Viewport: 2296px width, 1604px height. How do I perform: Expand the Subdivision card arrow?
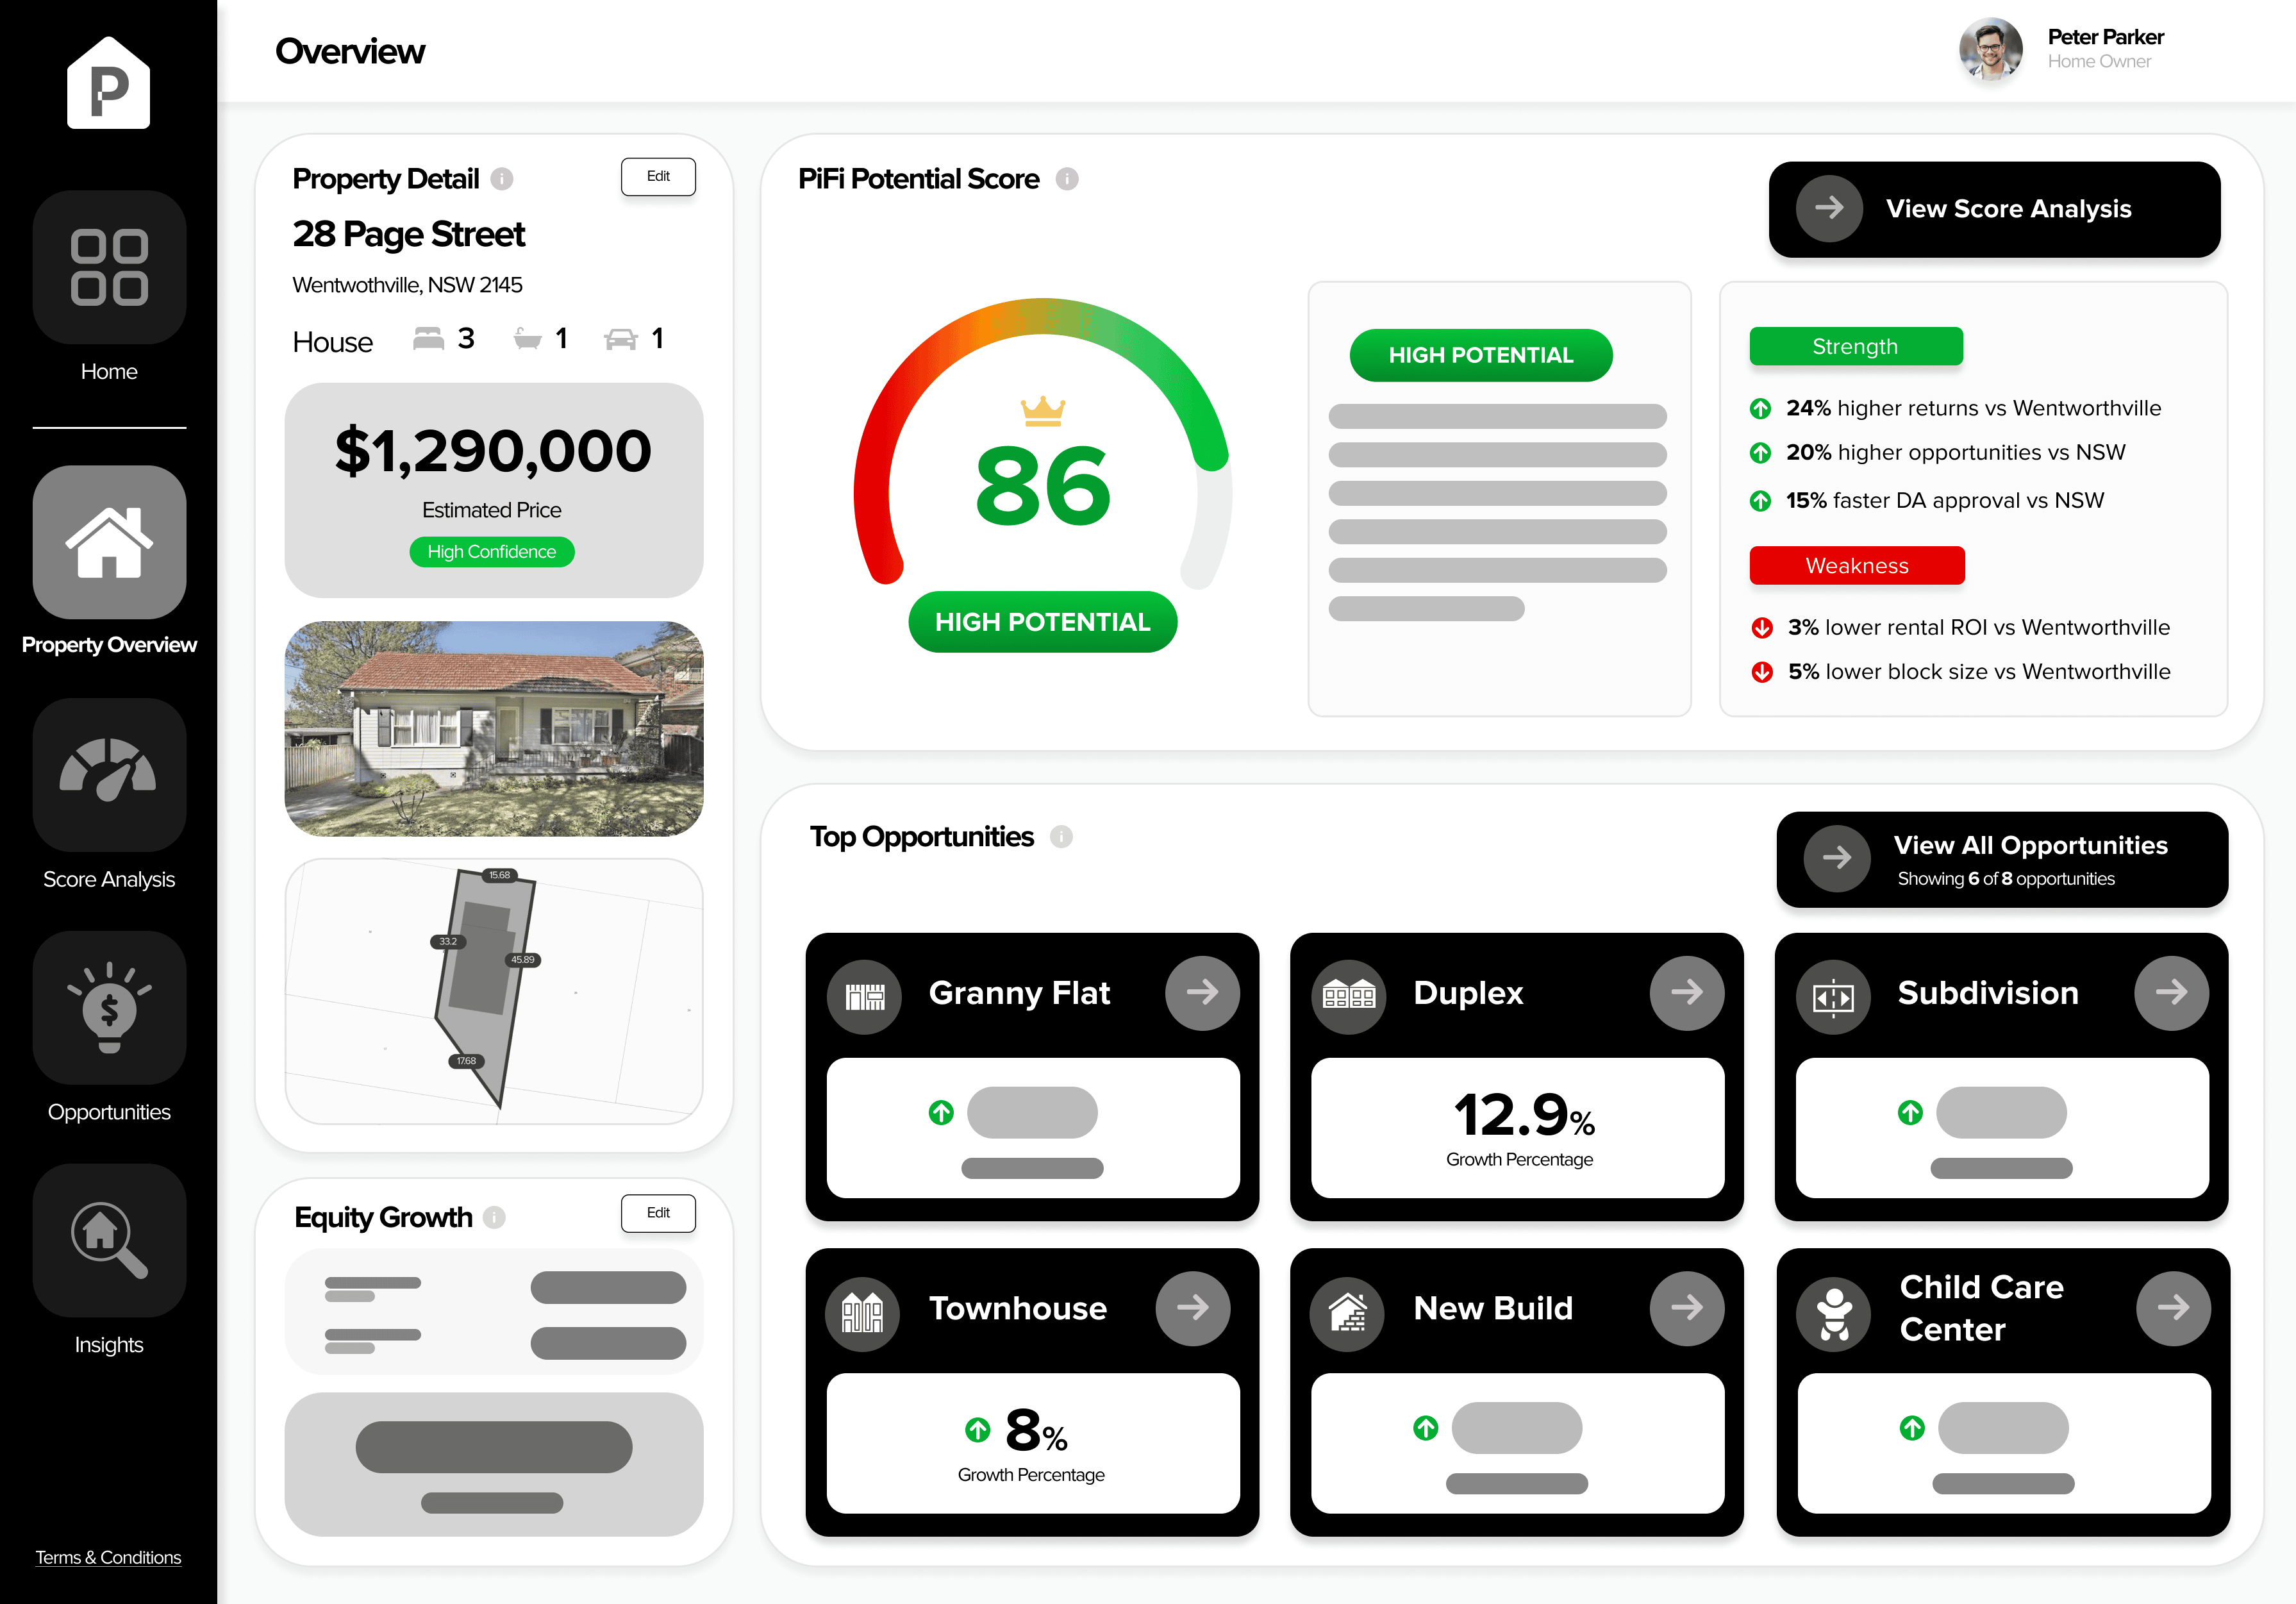(x=2171, y=992)
